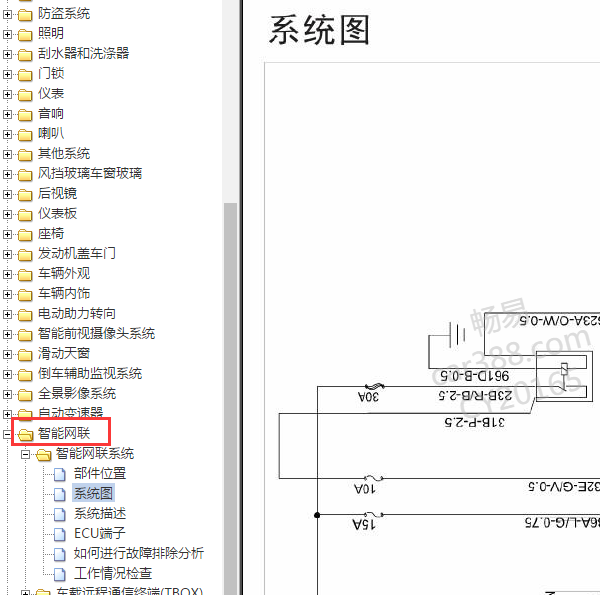Click the 后视镜 folder icon

(25, 195)
